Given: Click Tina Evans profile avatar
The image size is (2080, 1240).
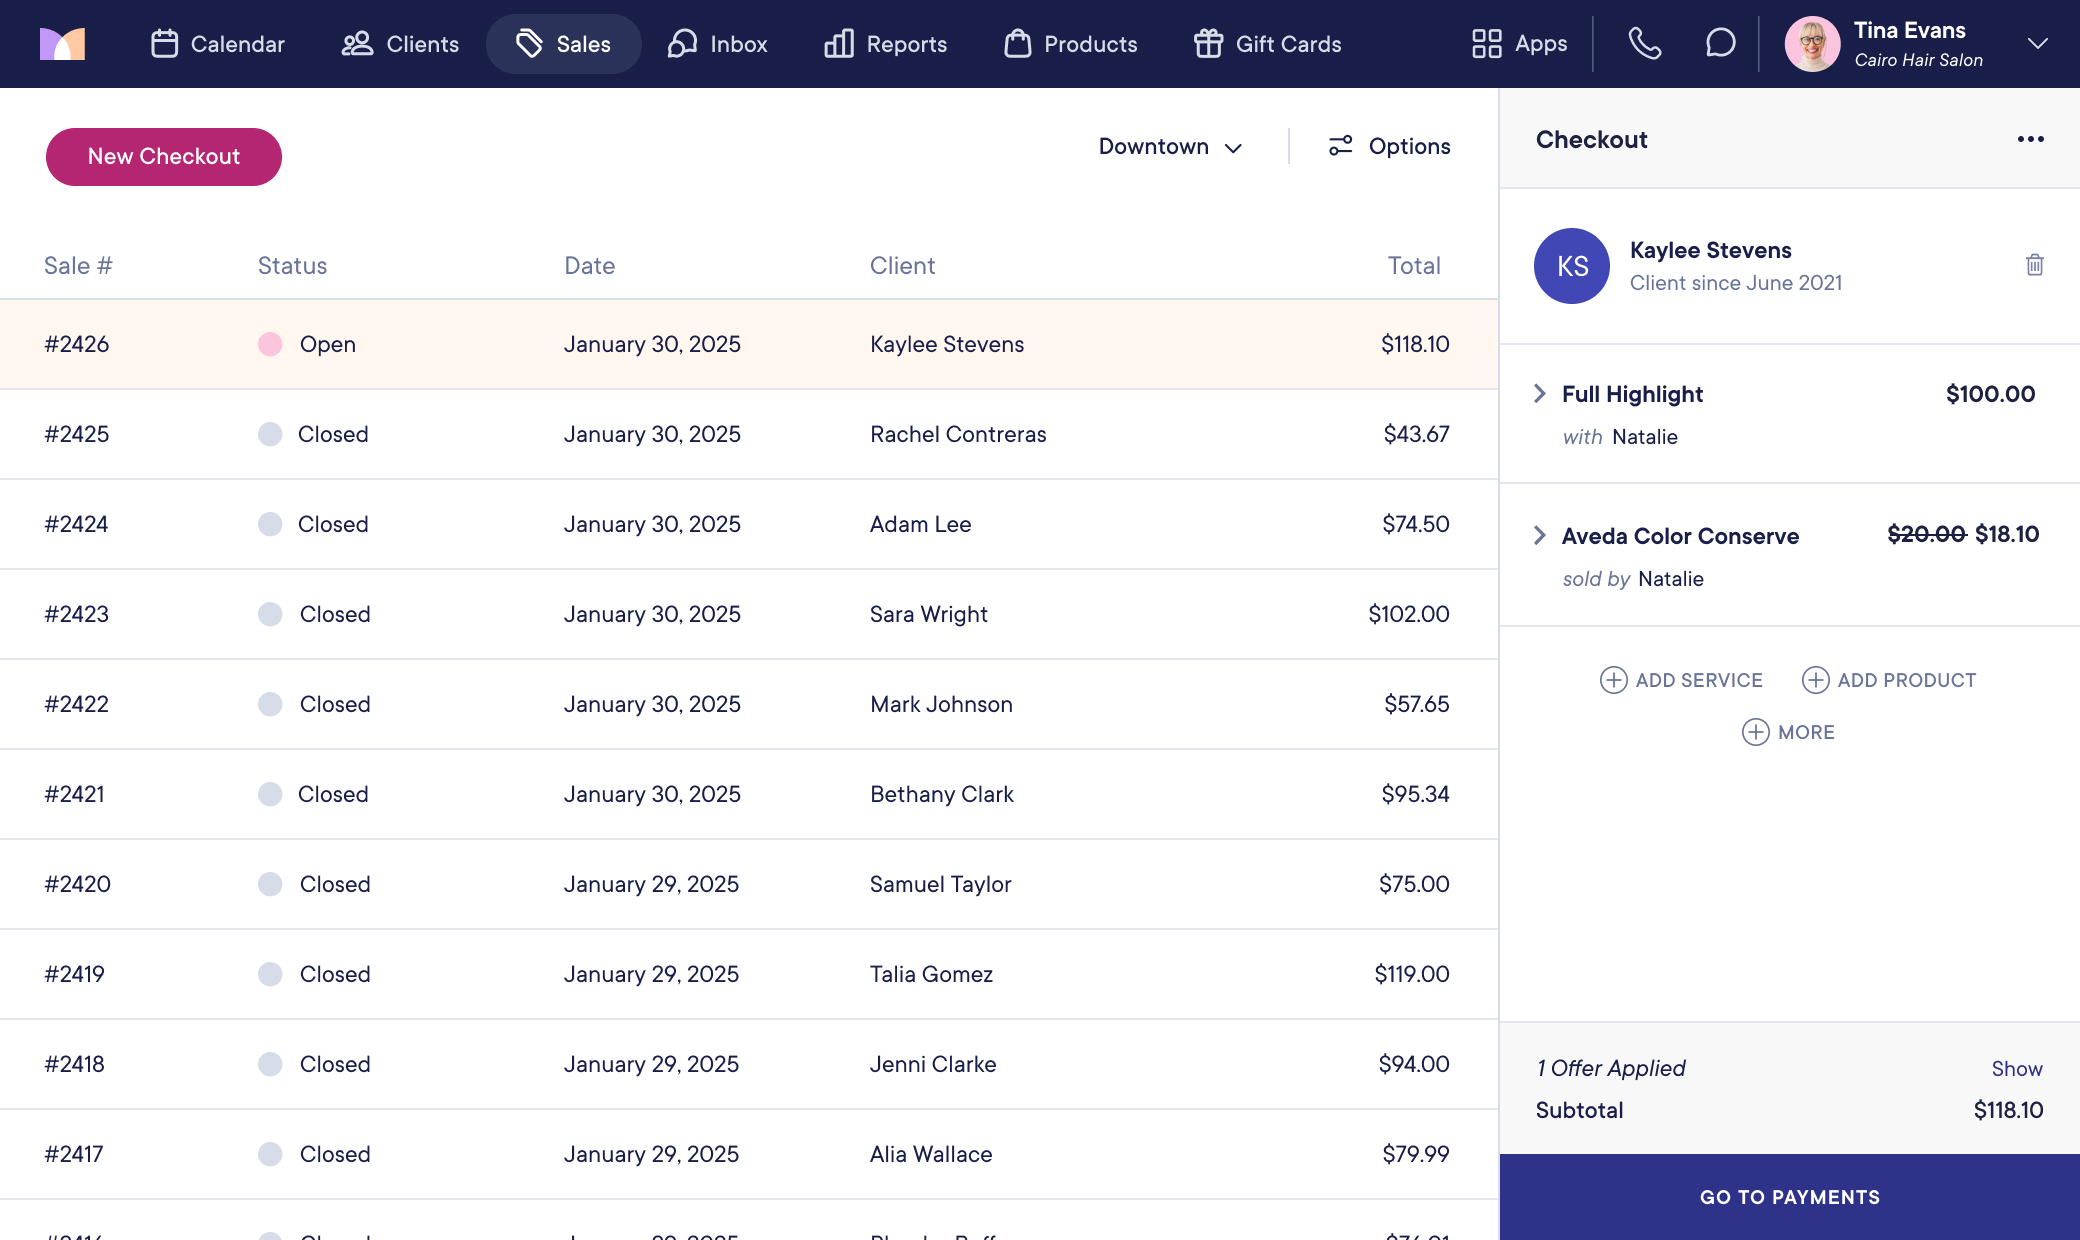Looking at the screenshot, I should click(1812, 44).
